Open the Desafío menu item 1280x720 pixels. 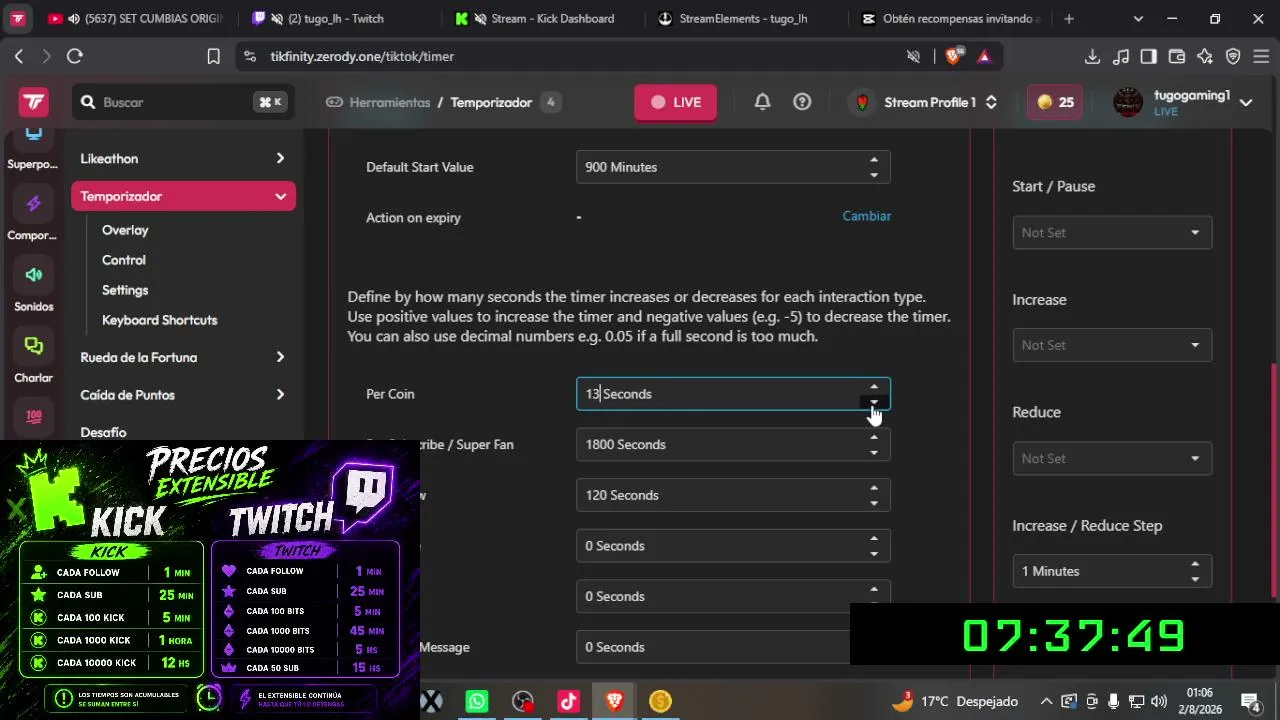pyautogui.click(x=103, y=432)
